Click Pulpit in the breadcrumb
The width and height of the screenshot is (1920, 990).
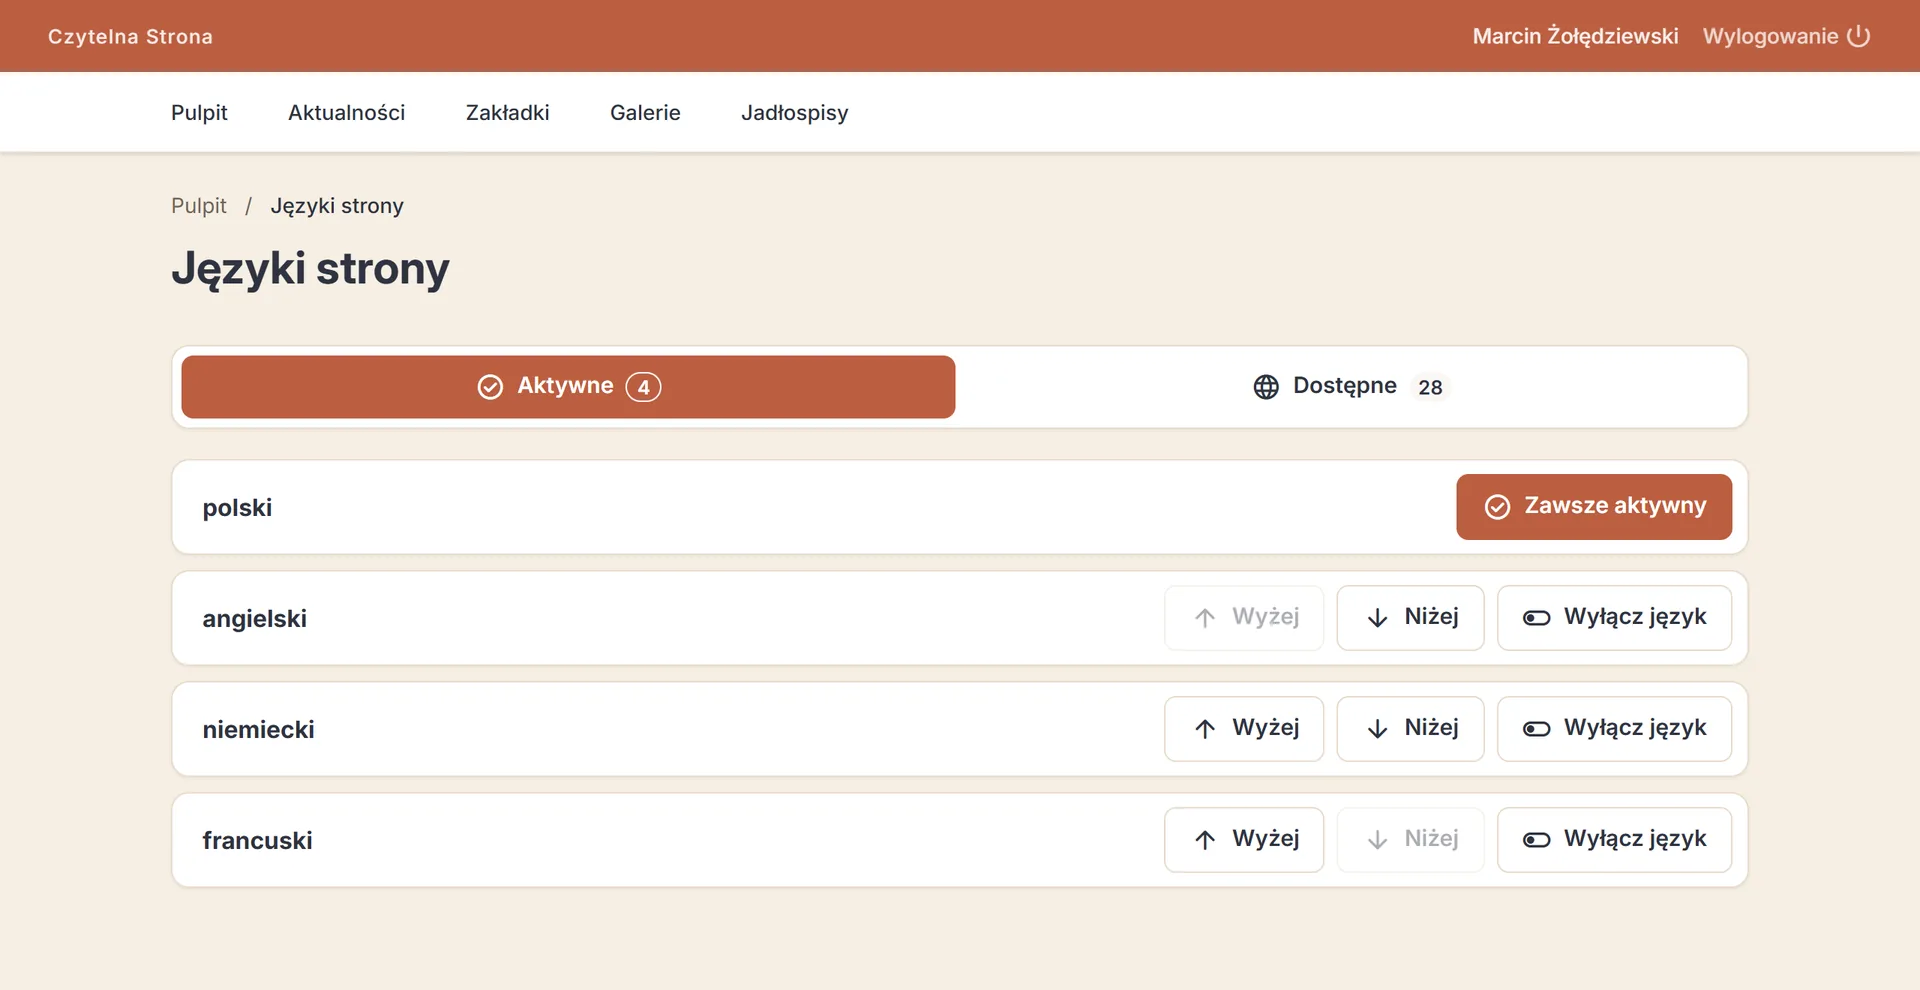(x=199, y=206)
